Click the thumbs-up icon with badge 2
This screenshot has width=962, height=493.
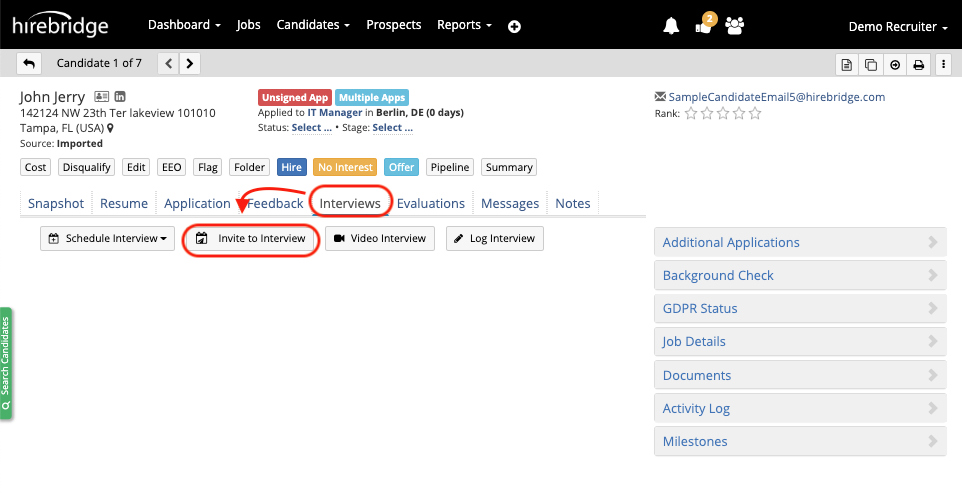pos(702,27)
